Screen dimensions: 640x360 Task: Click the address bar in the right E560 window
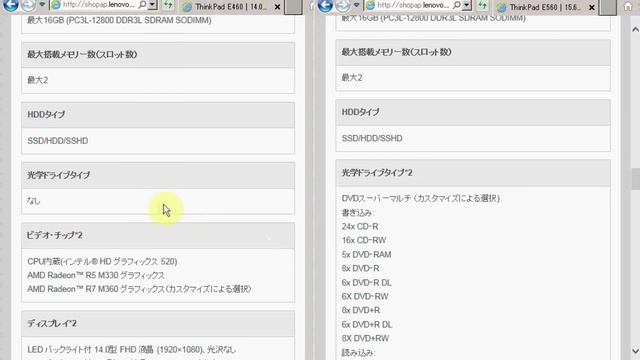pos(413,5)
